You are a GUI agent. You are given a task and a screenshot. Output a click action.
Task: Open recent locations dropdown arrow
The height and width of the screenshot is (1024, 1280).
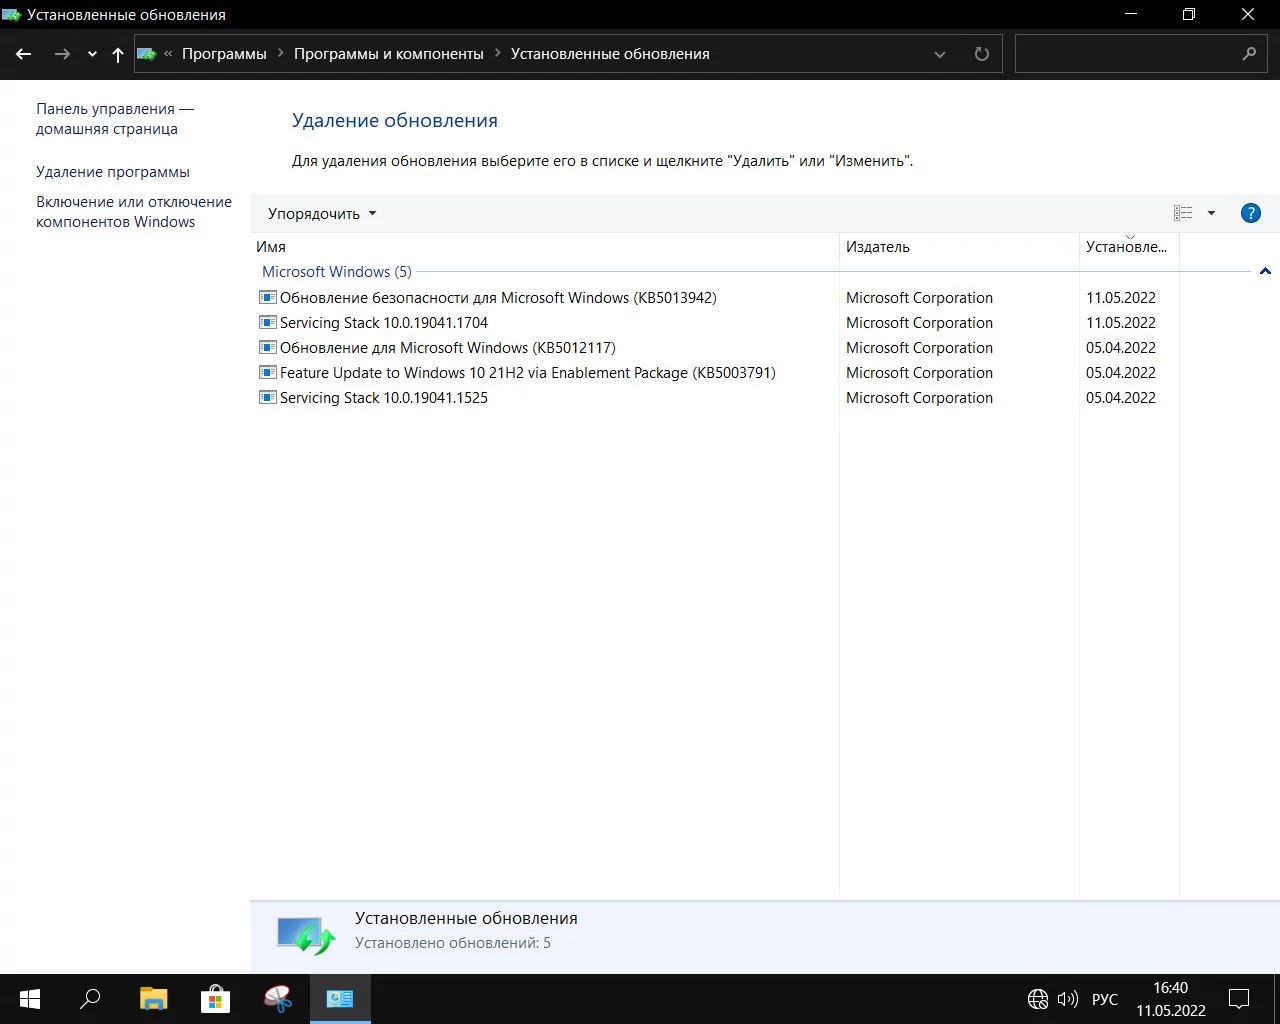click(92, 55)
